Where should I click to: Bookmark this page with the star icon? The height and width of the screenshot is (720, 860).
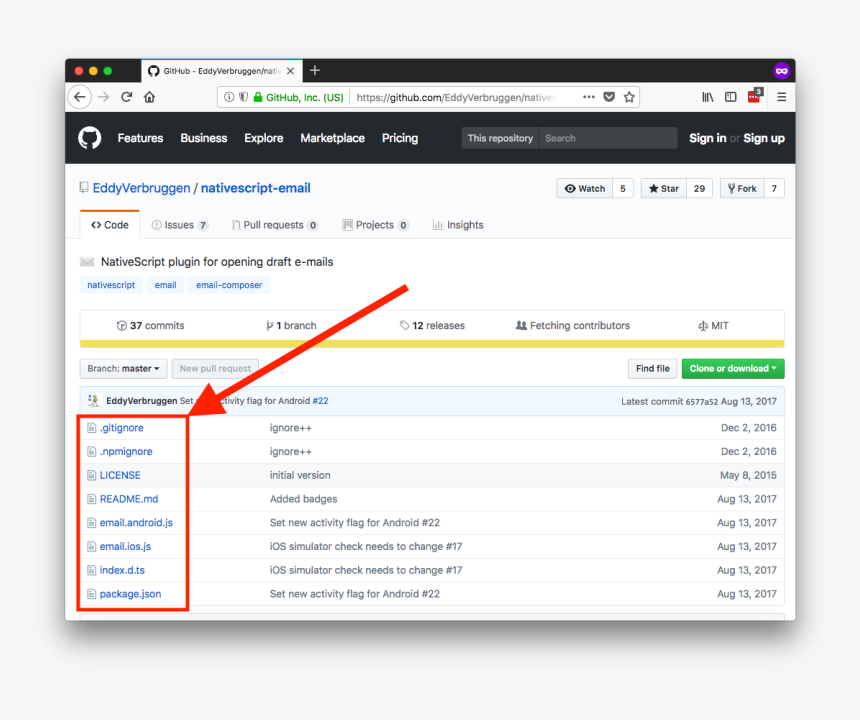pyautogui.click(x=629, y=97)
